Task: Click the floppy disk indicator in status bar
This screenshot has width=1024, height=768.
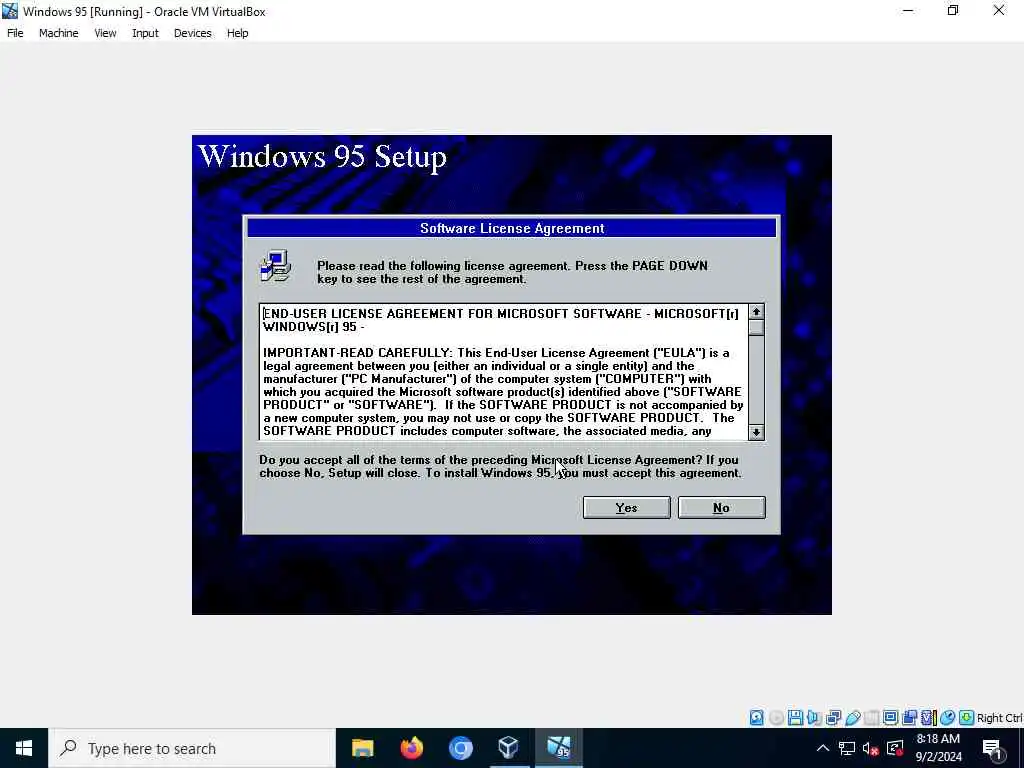Action: (x=795, y=718)
